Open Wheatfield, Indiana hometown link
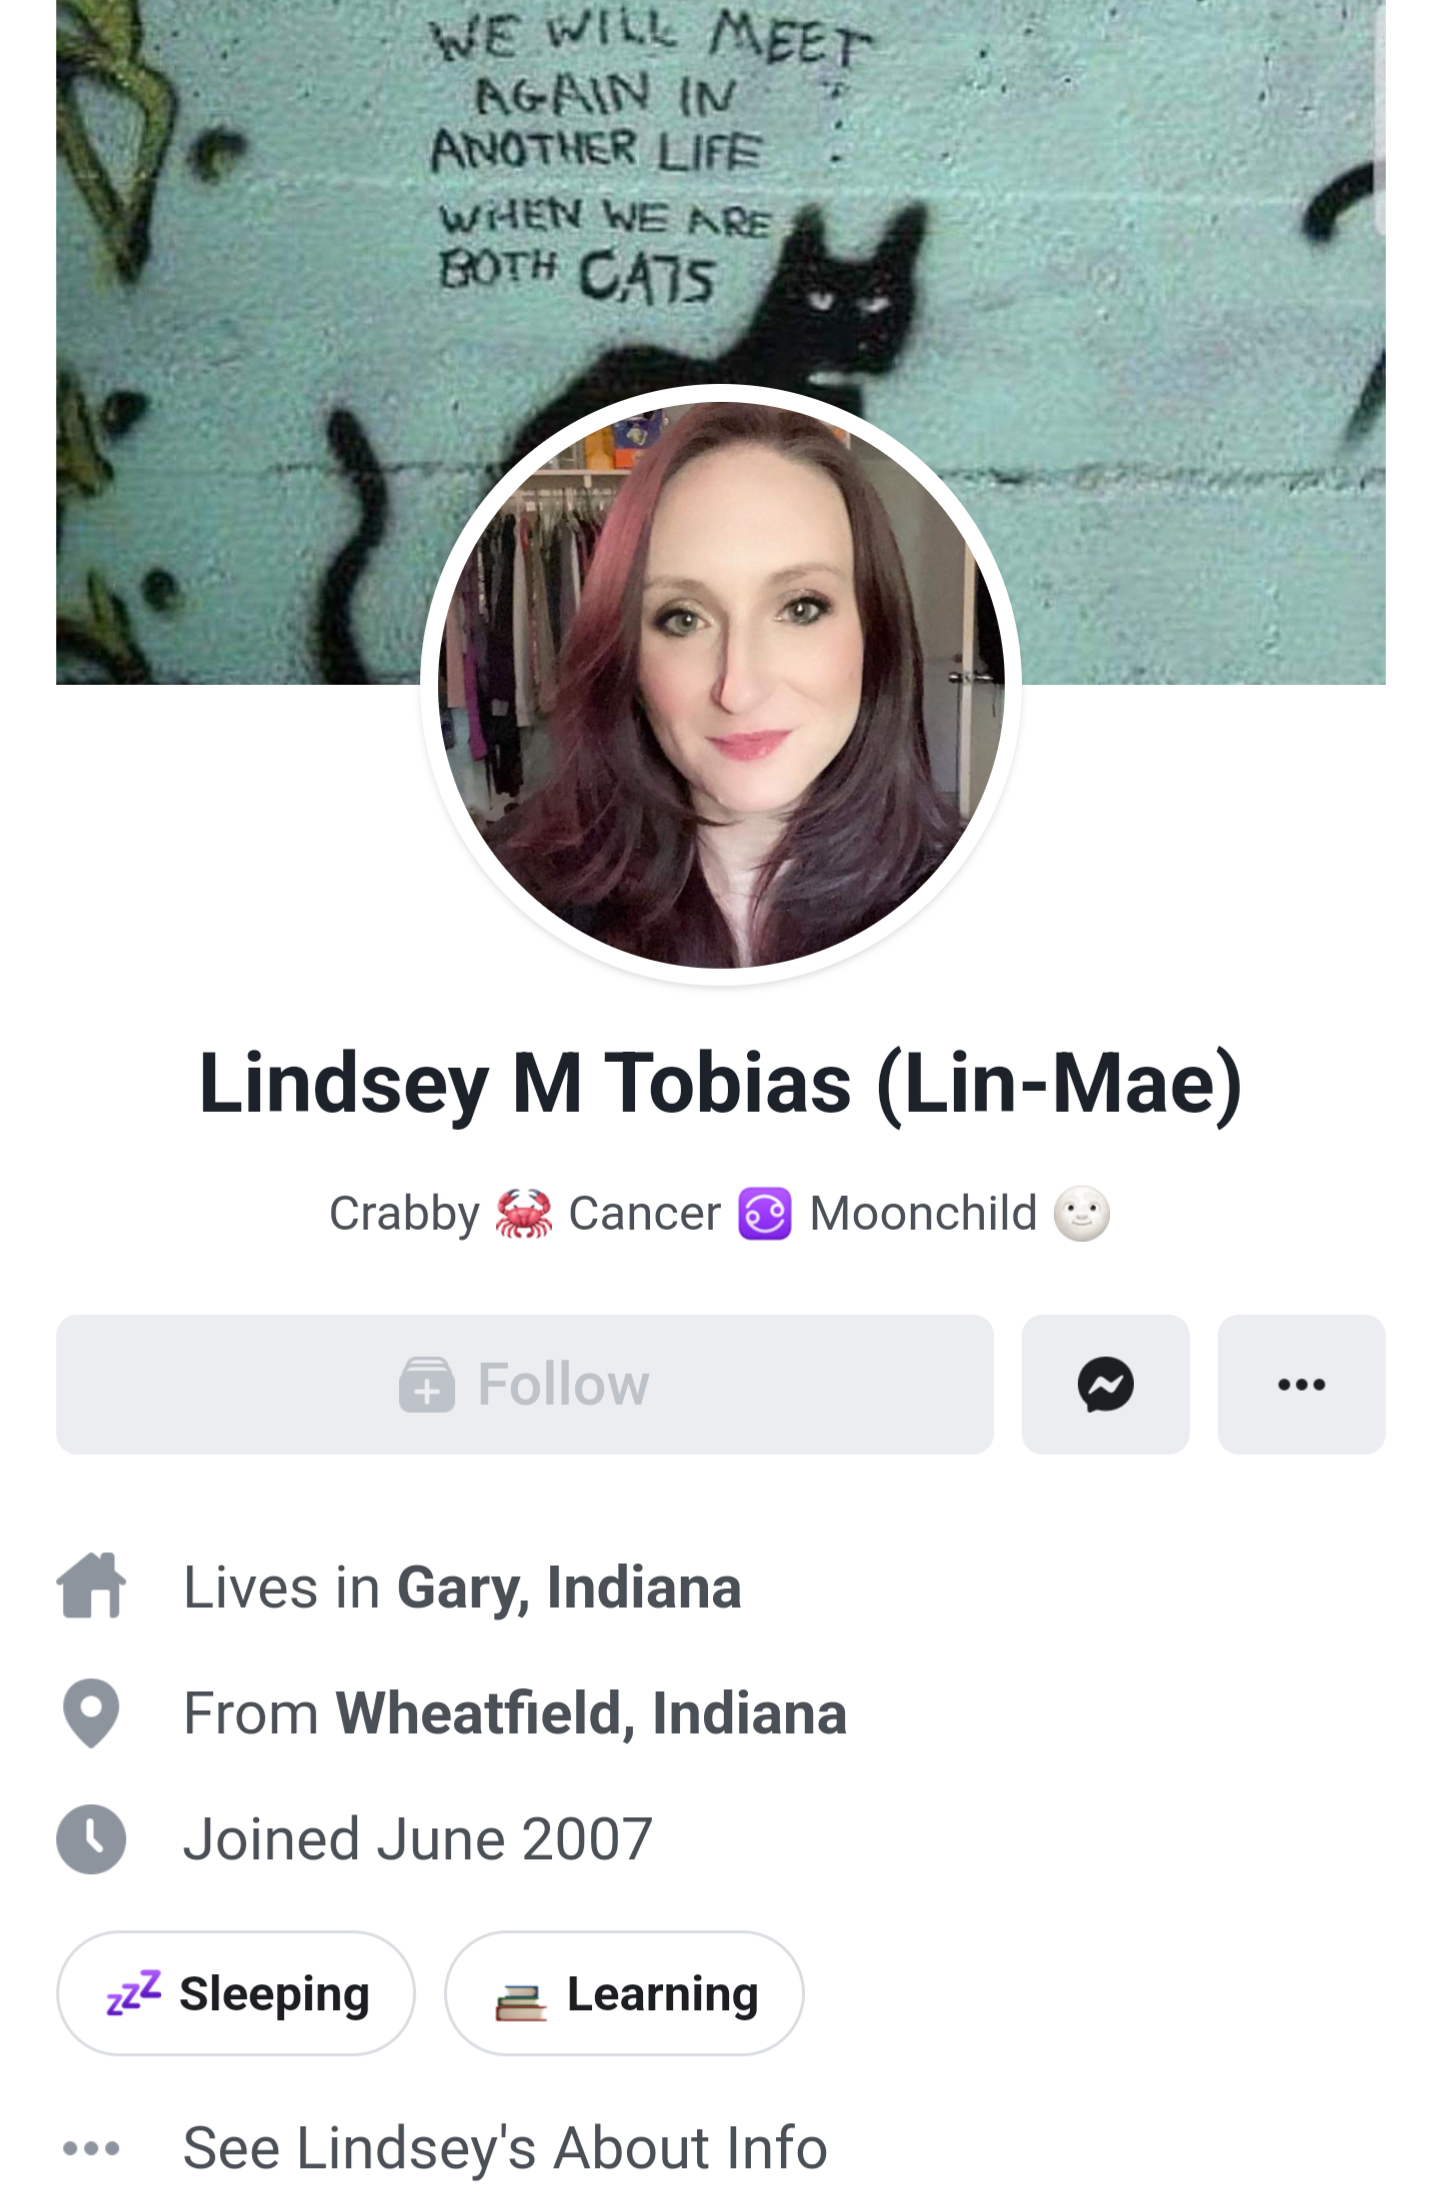Image resolution: width=1440 pixels, height=2199 pixels. pos(591,1713)
